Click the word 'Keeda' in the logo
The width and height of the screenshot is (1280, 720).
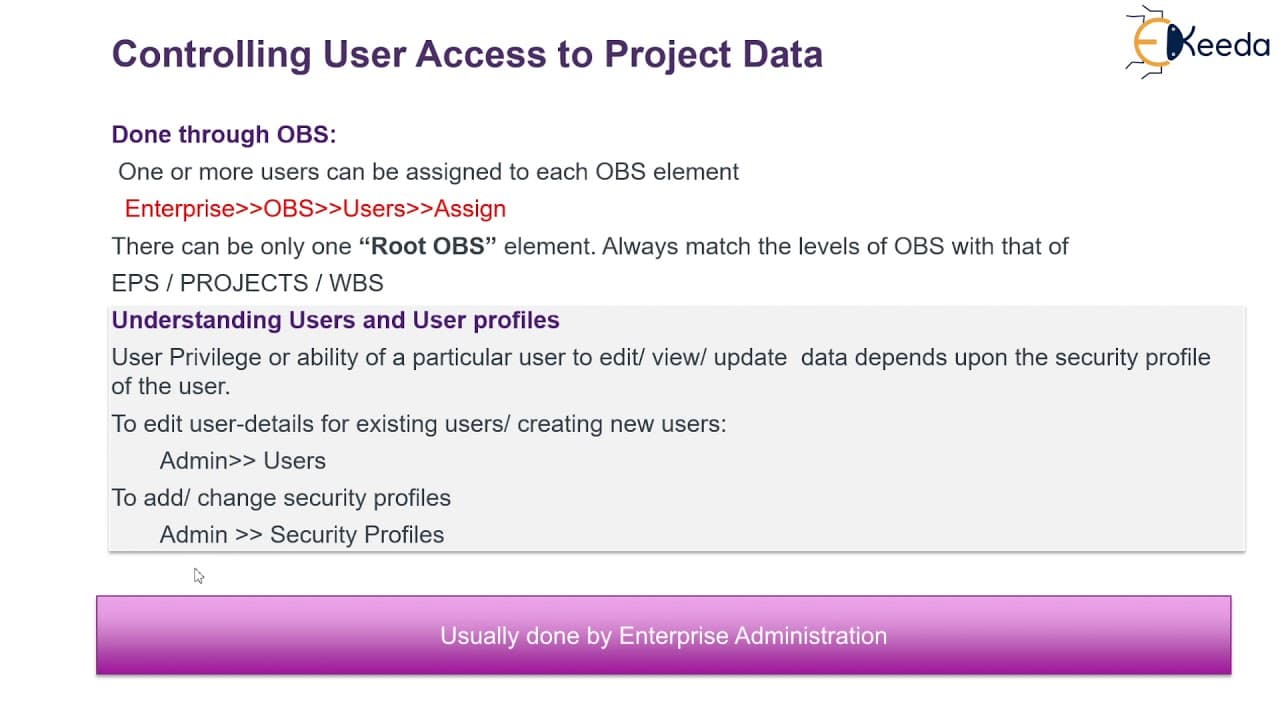click(1222, 45)
